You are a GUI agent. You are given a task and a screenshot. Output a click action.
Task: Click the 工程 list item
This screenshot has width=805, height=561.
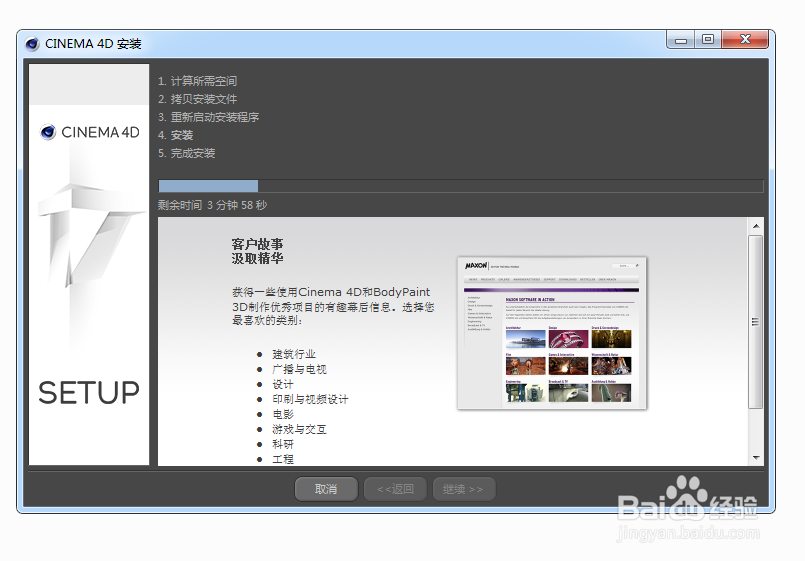coord(283,459)
